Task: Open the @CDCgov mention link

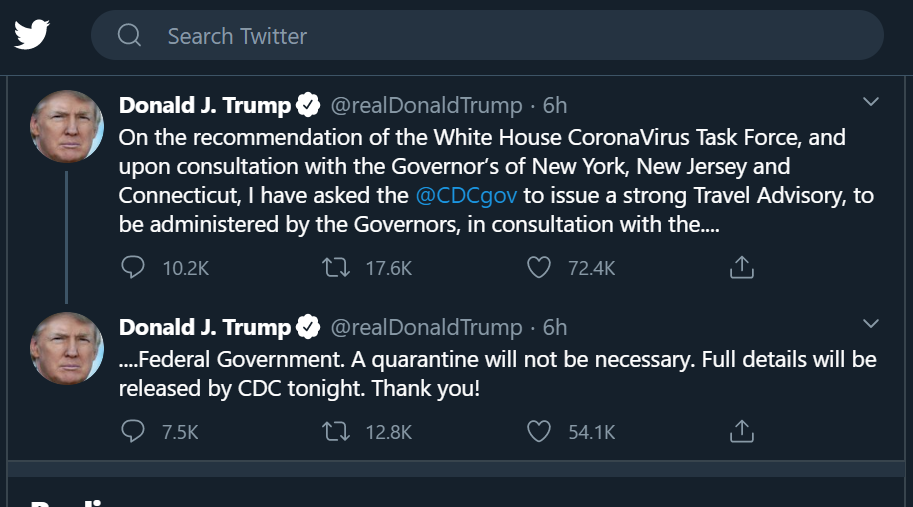Action: coord(466,195)
